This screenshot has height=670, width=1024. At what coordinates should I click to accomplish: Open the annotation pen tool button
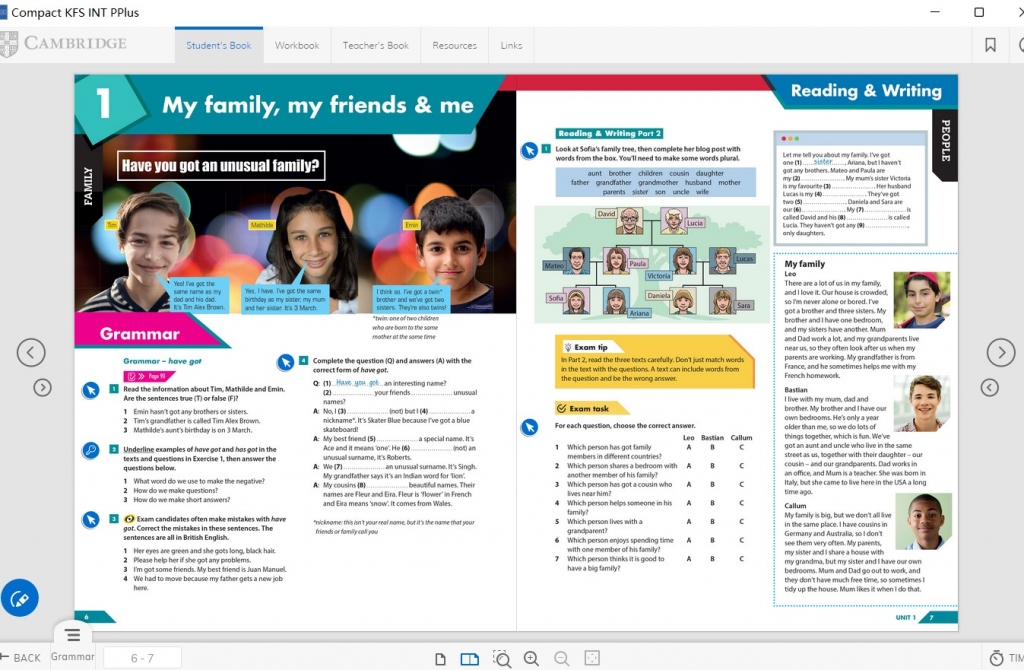pos(19,598)
